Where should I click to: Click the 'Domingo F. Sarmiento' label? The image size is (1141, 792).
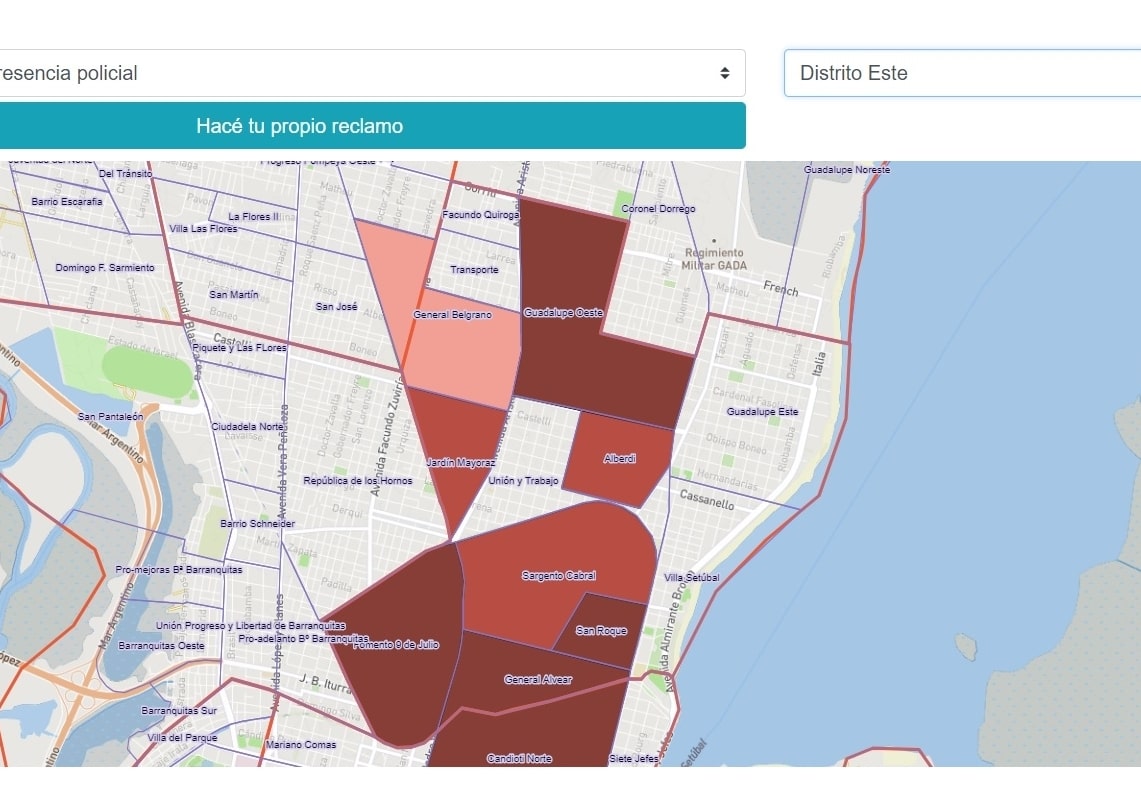point(105,267)
